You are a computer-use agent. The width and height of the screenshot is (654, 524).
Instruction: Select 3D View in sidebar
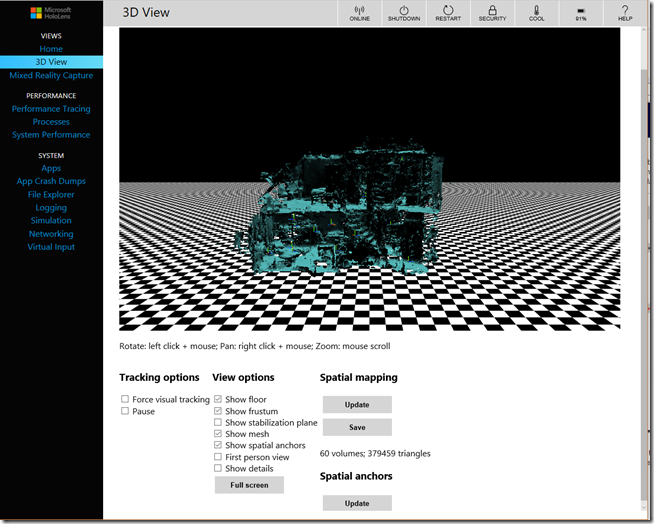pyautogui.click(x=51, y=62)
